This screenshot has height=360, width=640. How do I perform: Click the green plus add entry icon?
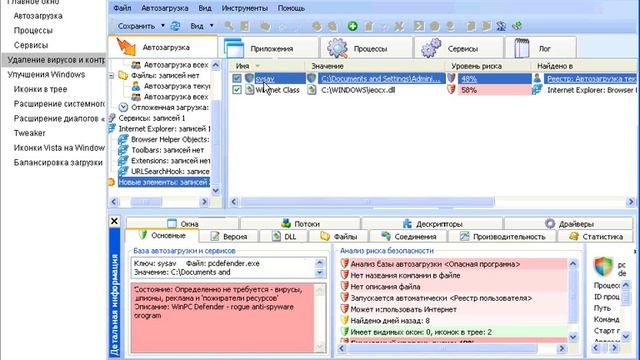(352, 26)
